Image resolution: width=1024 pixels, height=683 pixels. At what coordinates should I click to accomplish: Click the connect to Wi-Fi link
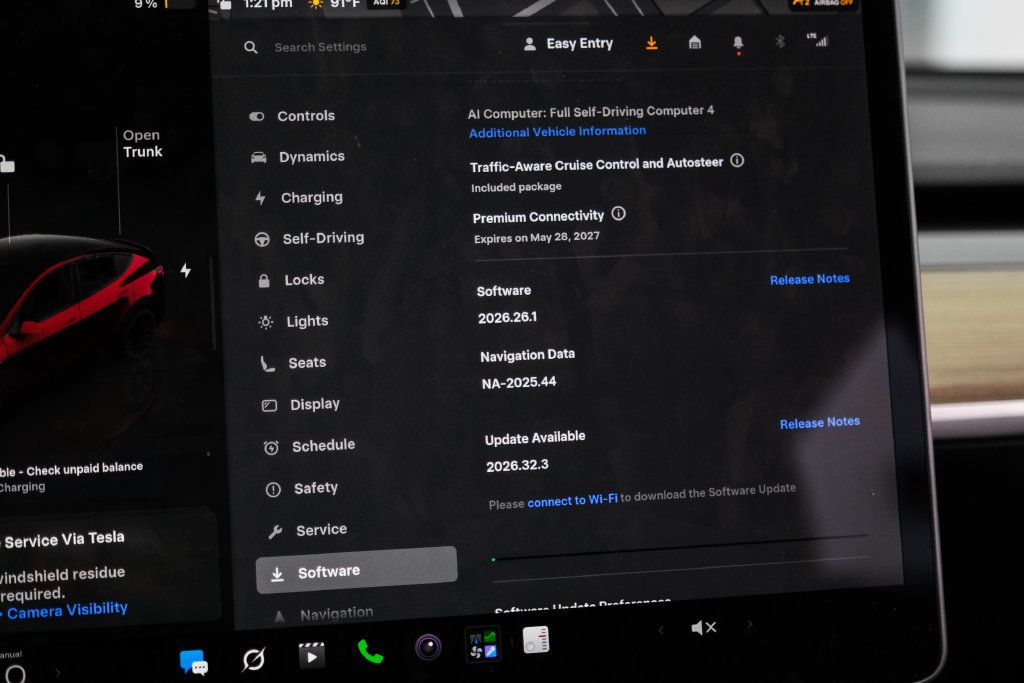pos(572,501)
